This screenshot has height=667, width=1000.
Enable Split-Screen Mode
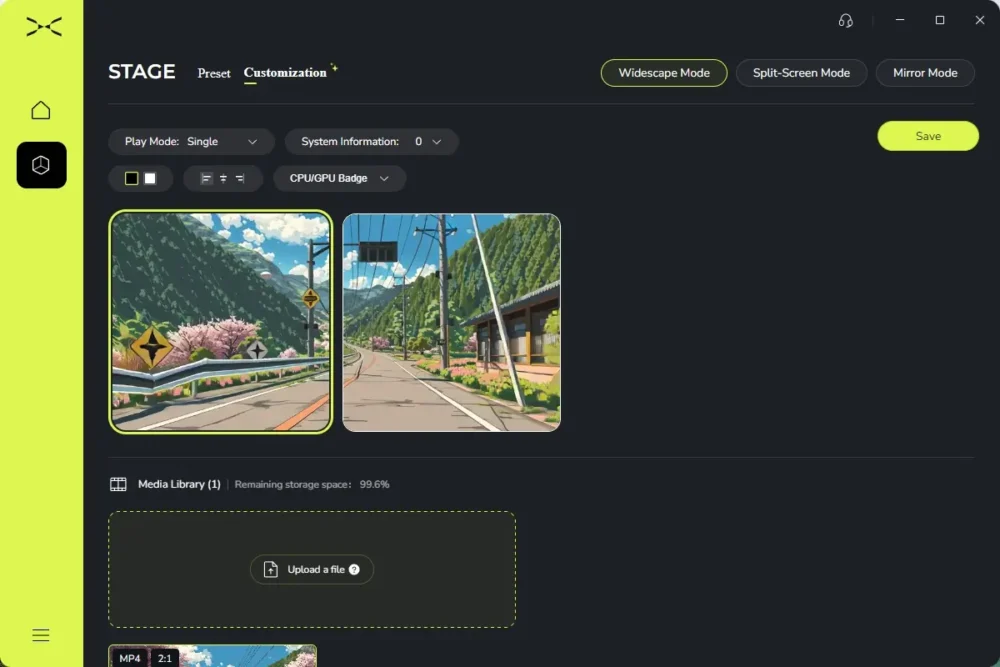point(801,73)
